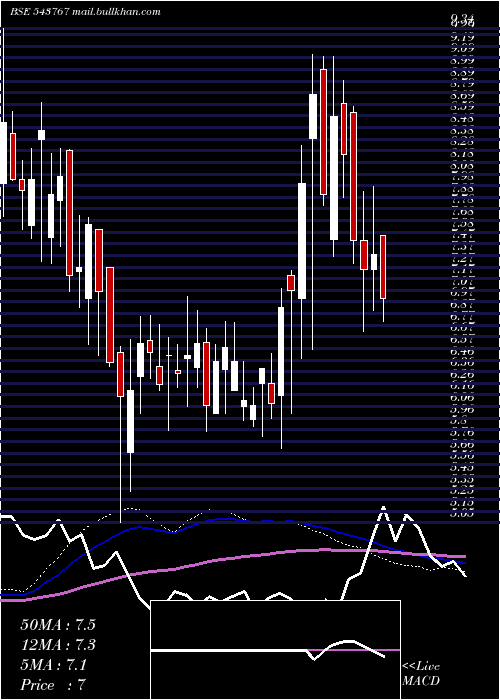Click the BSE 543767 ticker title
Screen dimensions: 500x700
coord(39,12)
